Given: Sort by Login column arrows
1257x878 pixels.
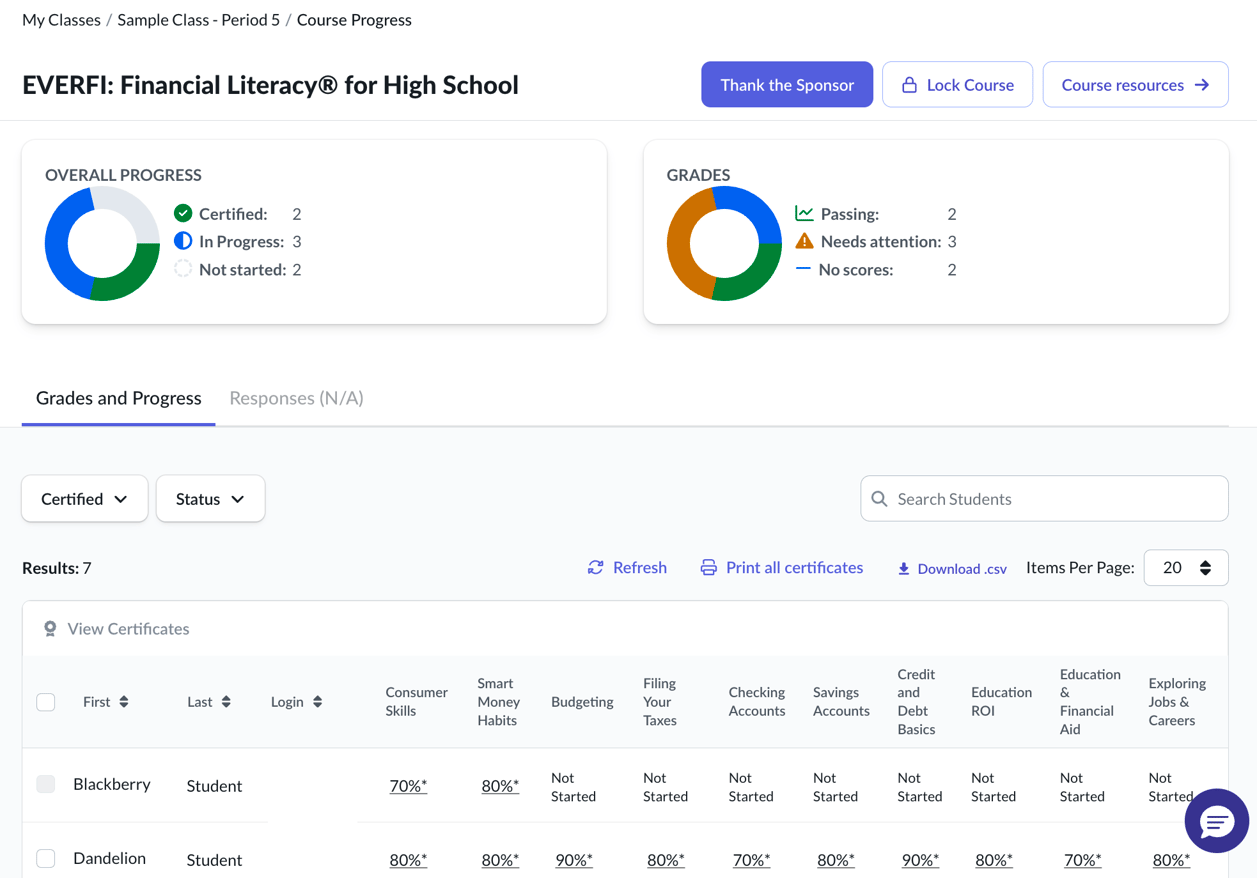Looking at the screenshot, I should (x=317, y=702).
